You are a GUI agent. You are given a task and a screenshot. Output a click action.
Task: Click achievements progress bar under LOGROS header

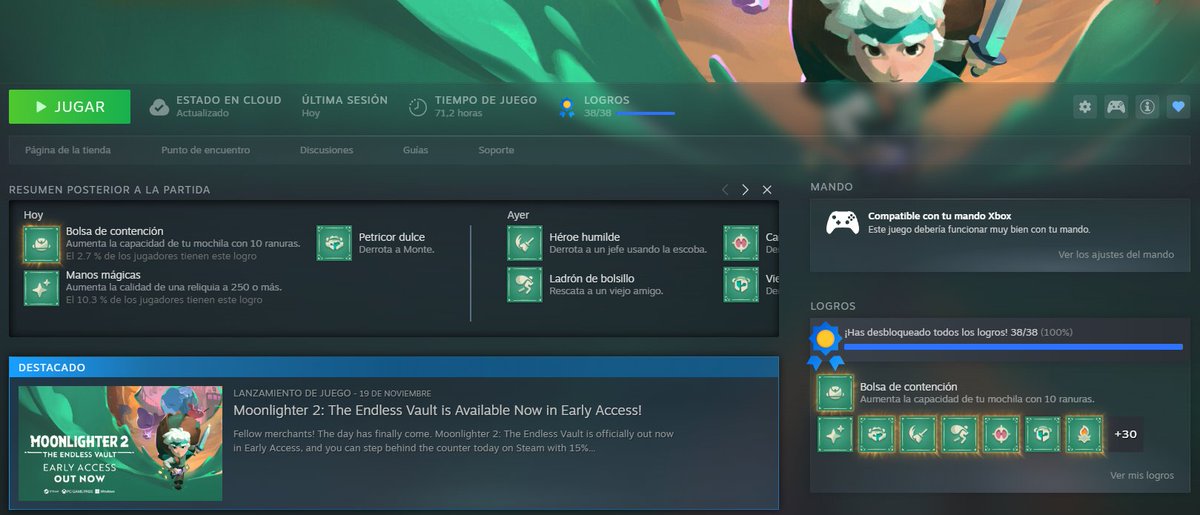[646, 114]
